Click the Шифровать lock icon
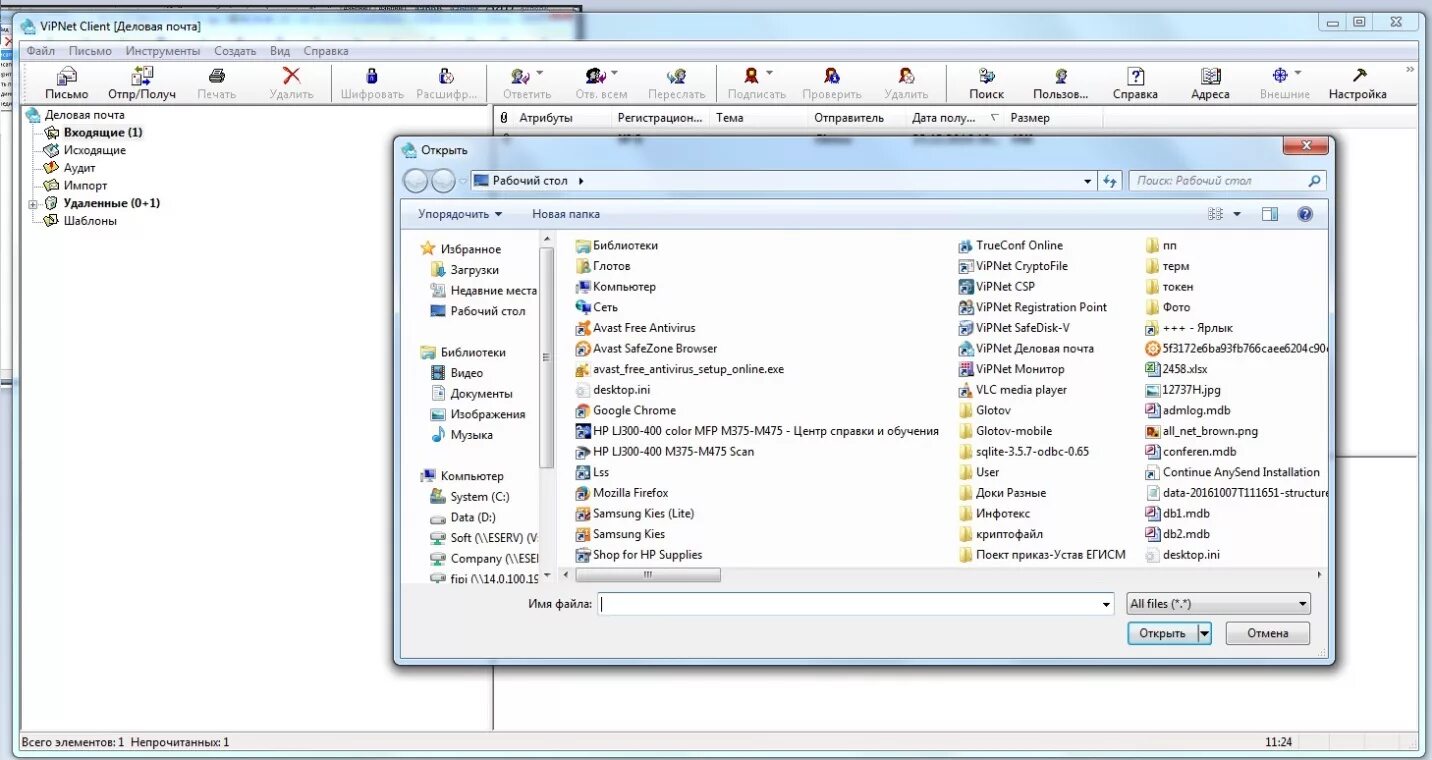This screenshot has width=1432, height=760. 372,76
